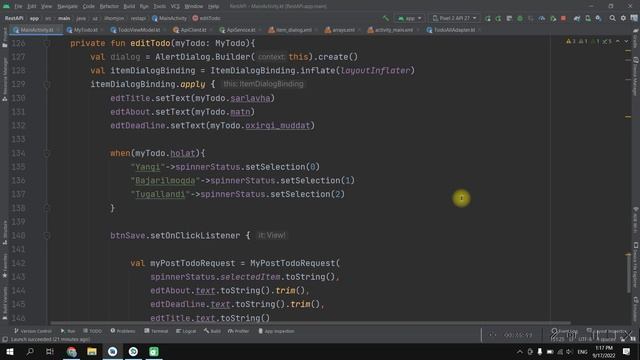This screenshot has height=360, width=640.
Task: Click the taskbar clock showing 1:17 PM
Action: point(604,351)
